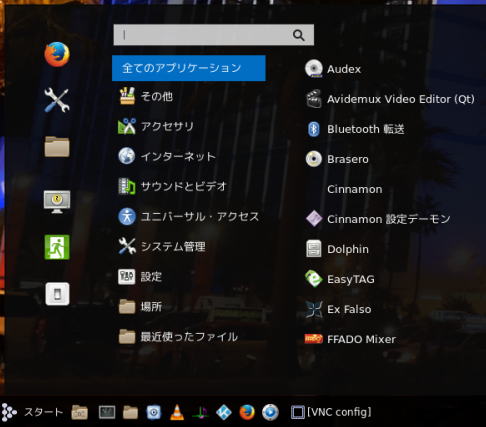The width and height of the screenshot is (486, 427).
Task: Click the スタート menu button
Action: pyautogui.click(x=32, y=412)
